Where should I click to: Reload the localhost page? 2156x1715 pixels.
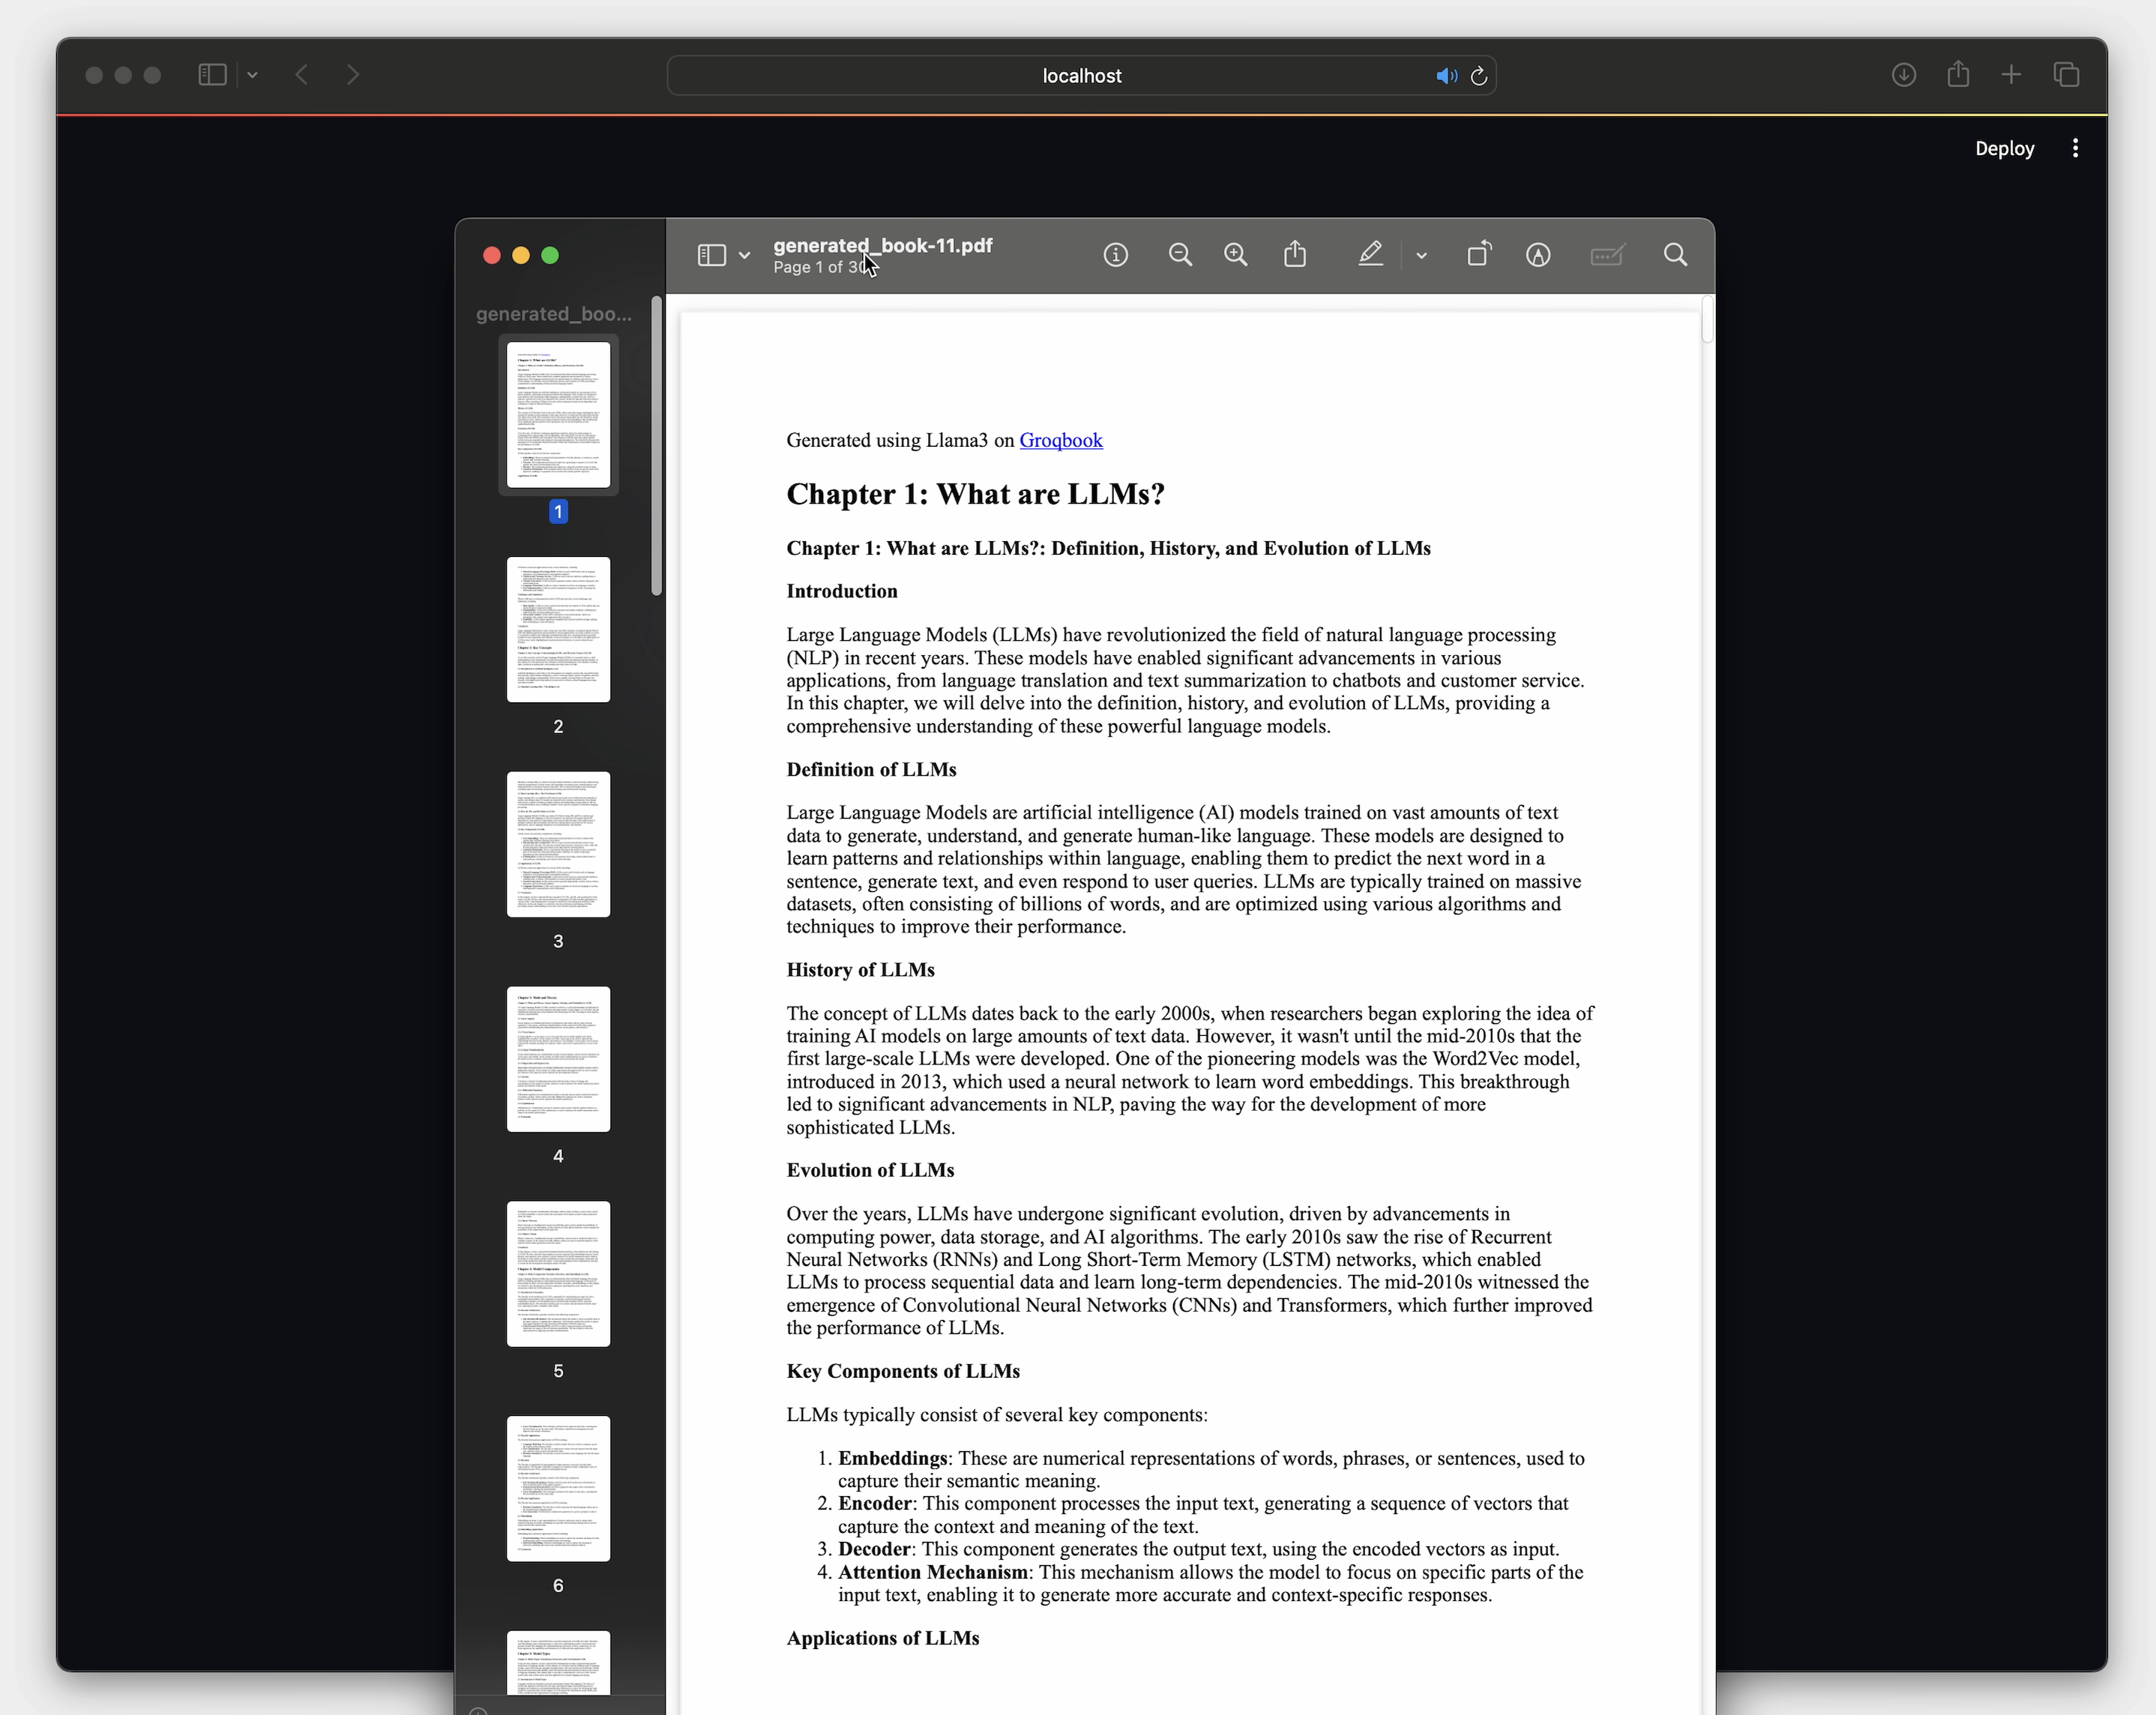1478,76
